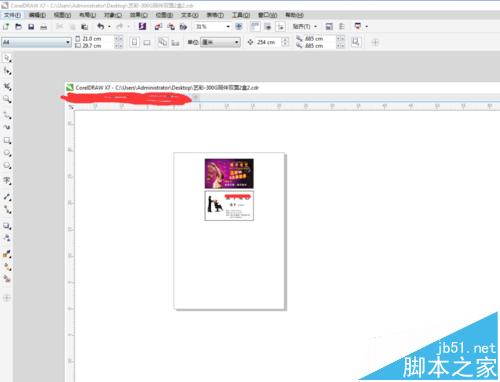Select the Color Eyedropper tool

[7, 254]
